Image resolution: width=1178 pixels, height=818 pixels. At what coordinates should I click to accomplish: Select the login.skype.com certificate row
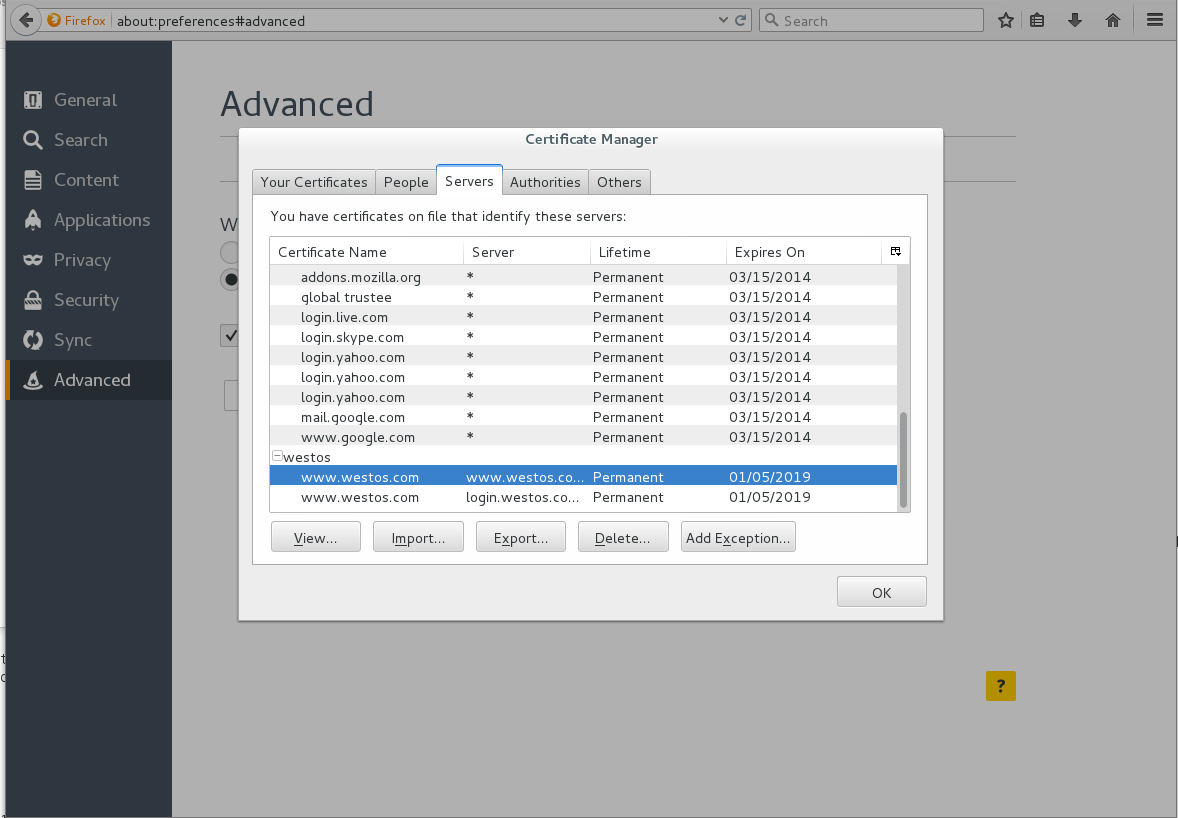click(x=584, y=337)
